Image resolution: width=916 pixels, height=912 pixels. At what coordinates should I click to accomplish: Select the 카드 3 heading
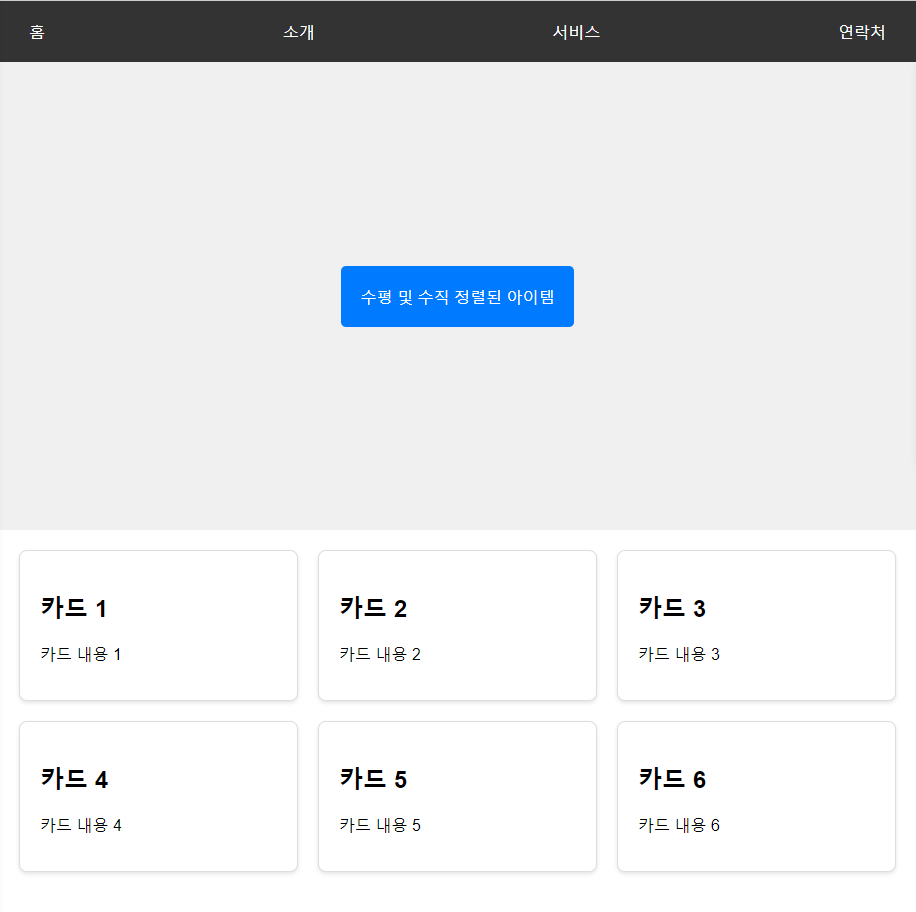pos(672,608)
